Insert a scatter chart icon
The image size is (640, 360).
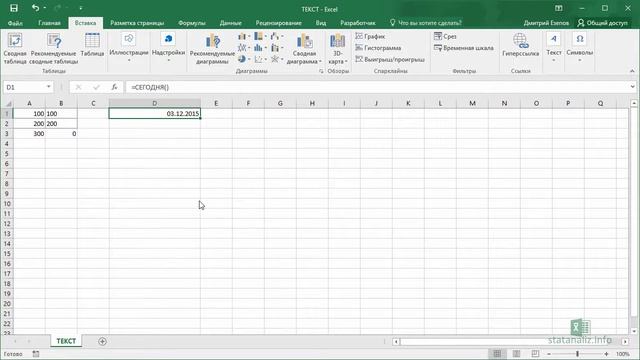coord(258,60)
